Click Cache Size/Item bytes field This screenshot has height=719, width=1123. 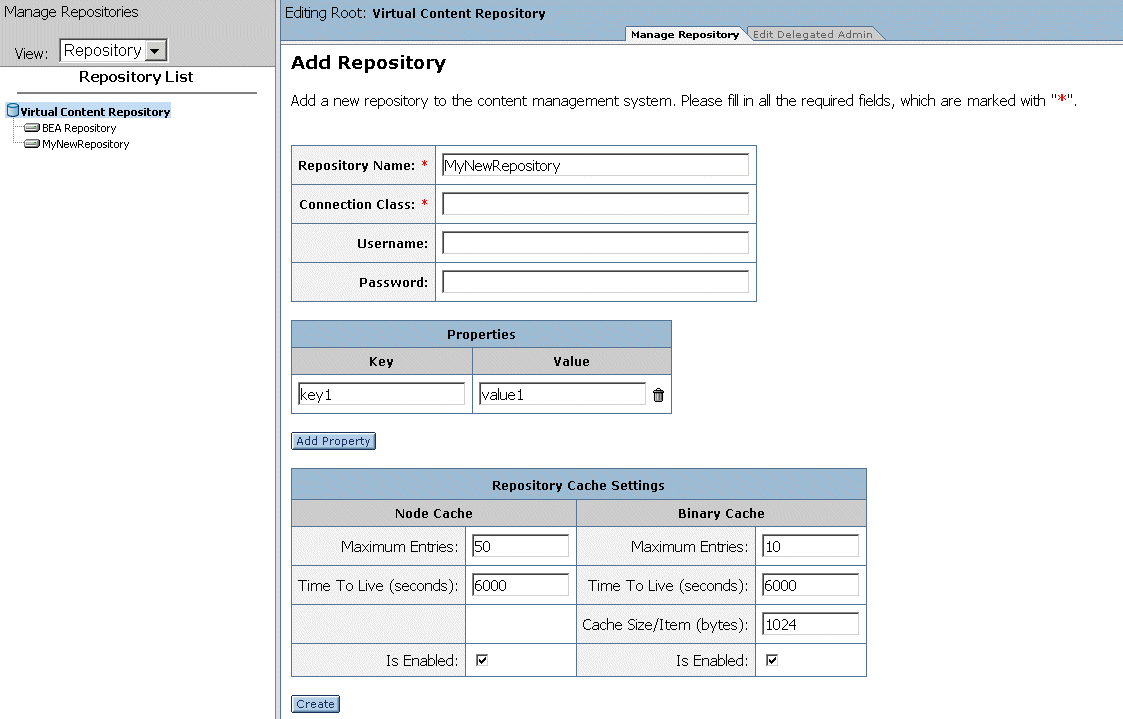pyautogui.click(x=811, y=624)
